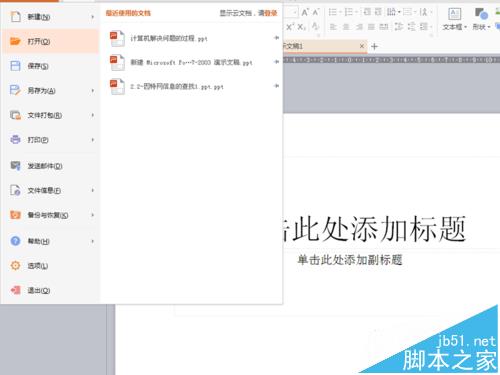
Task: Click the decrease font size icon
Action: pos(315,13)
